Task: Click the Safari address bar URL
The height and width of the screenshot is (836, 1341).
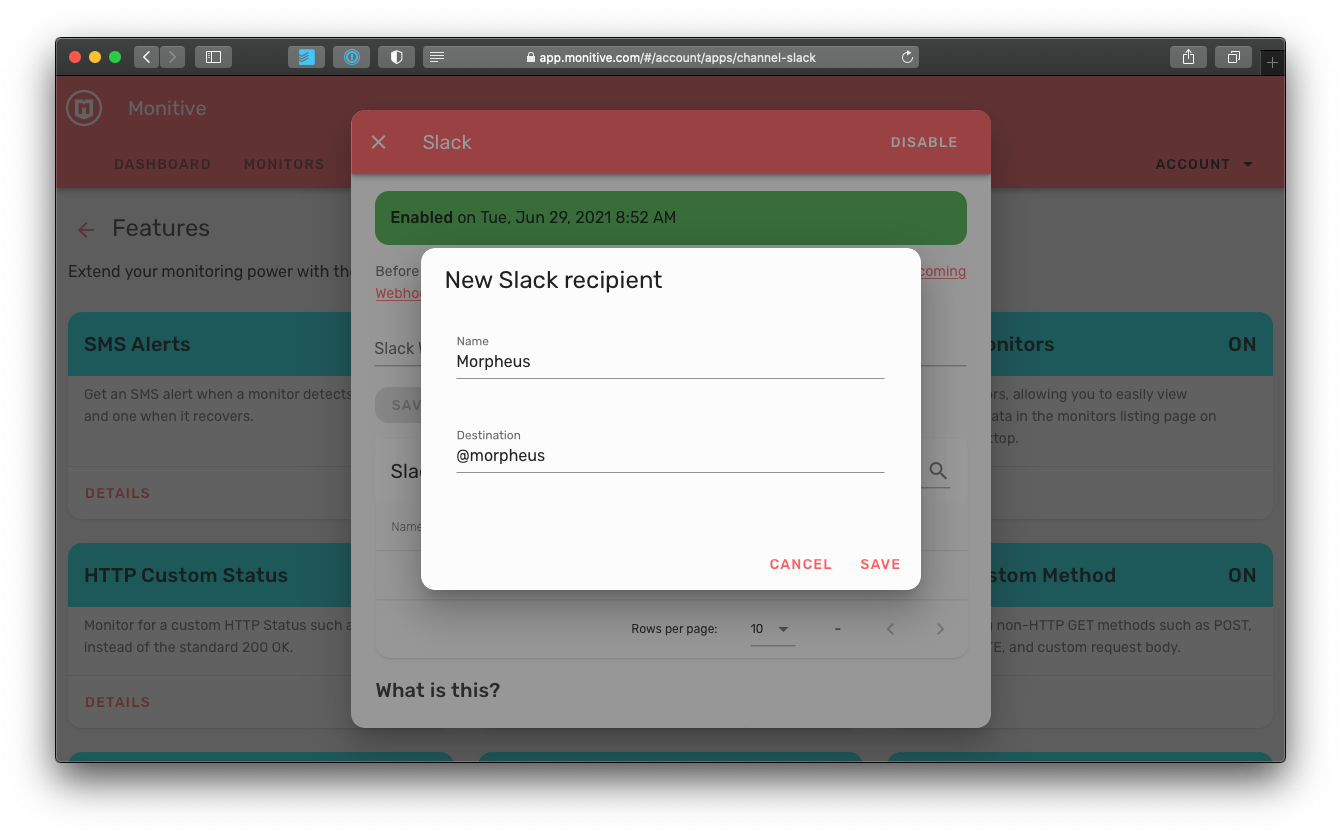Action: pos(670,57)
